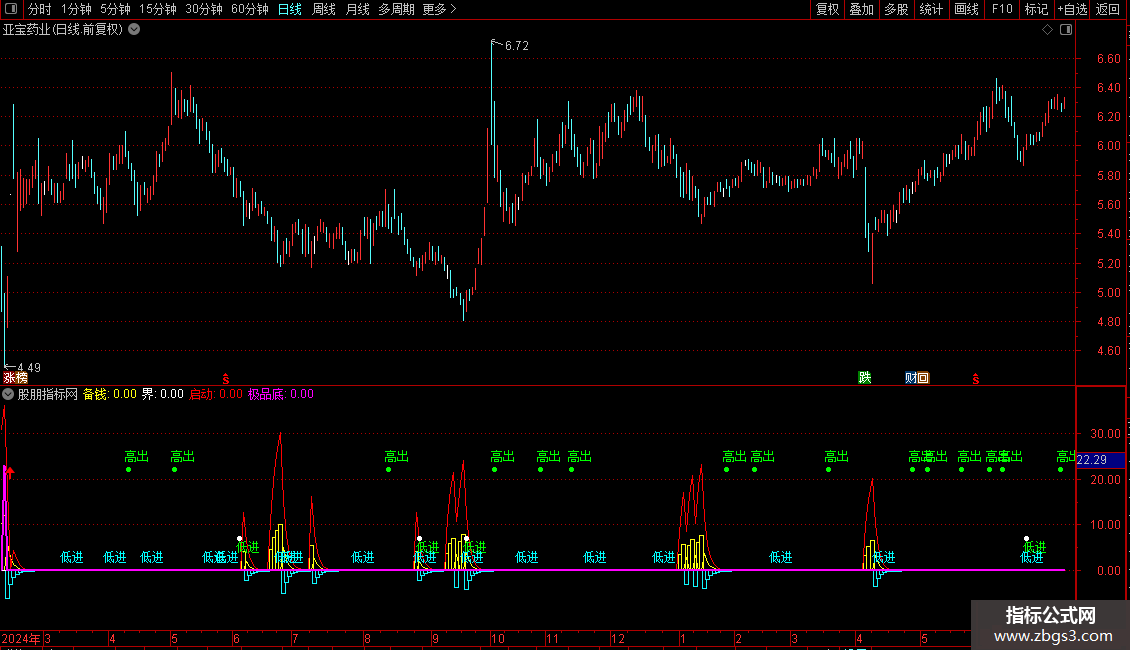Select the 1分钟 period tab
Image resolution: width=1130 pixels, height=650 pixels.
tap(76, 9)
